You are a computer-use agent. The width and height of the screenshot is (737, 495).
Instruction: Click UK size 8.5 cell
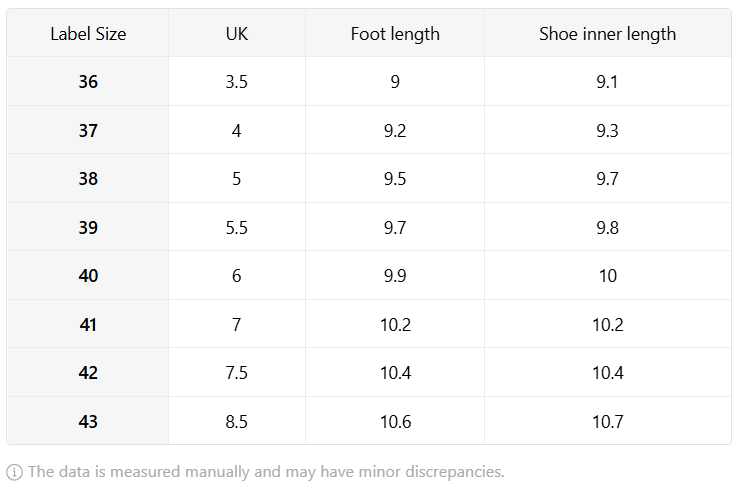[x=237, y=421]
